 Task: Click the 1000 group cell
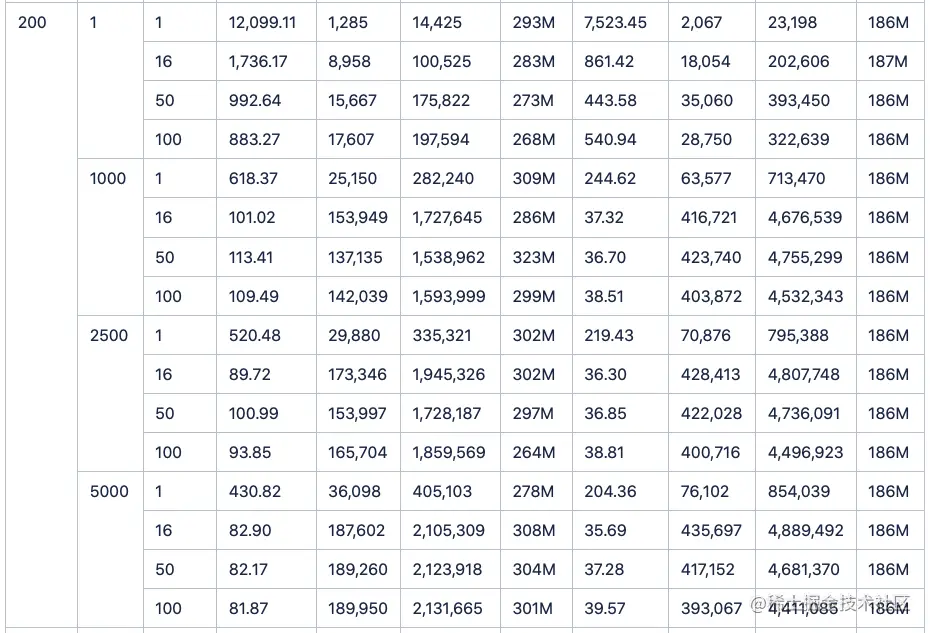pyautogui.click(x=108, y=179)
